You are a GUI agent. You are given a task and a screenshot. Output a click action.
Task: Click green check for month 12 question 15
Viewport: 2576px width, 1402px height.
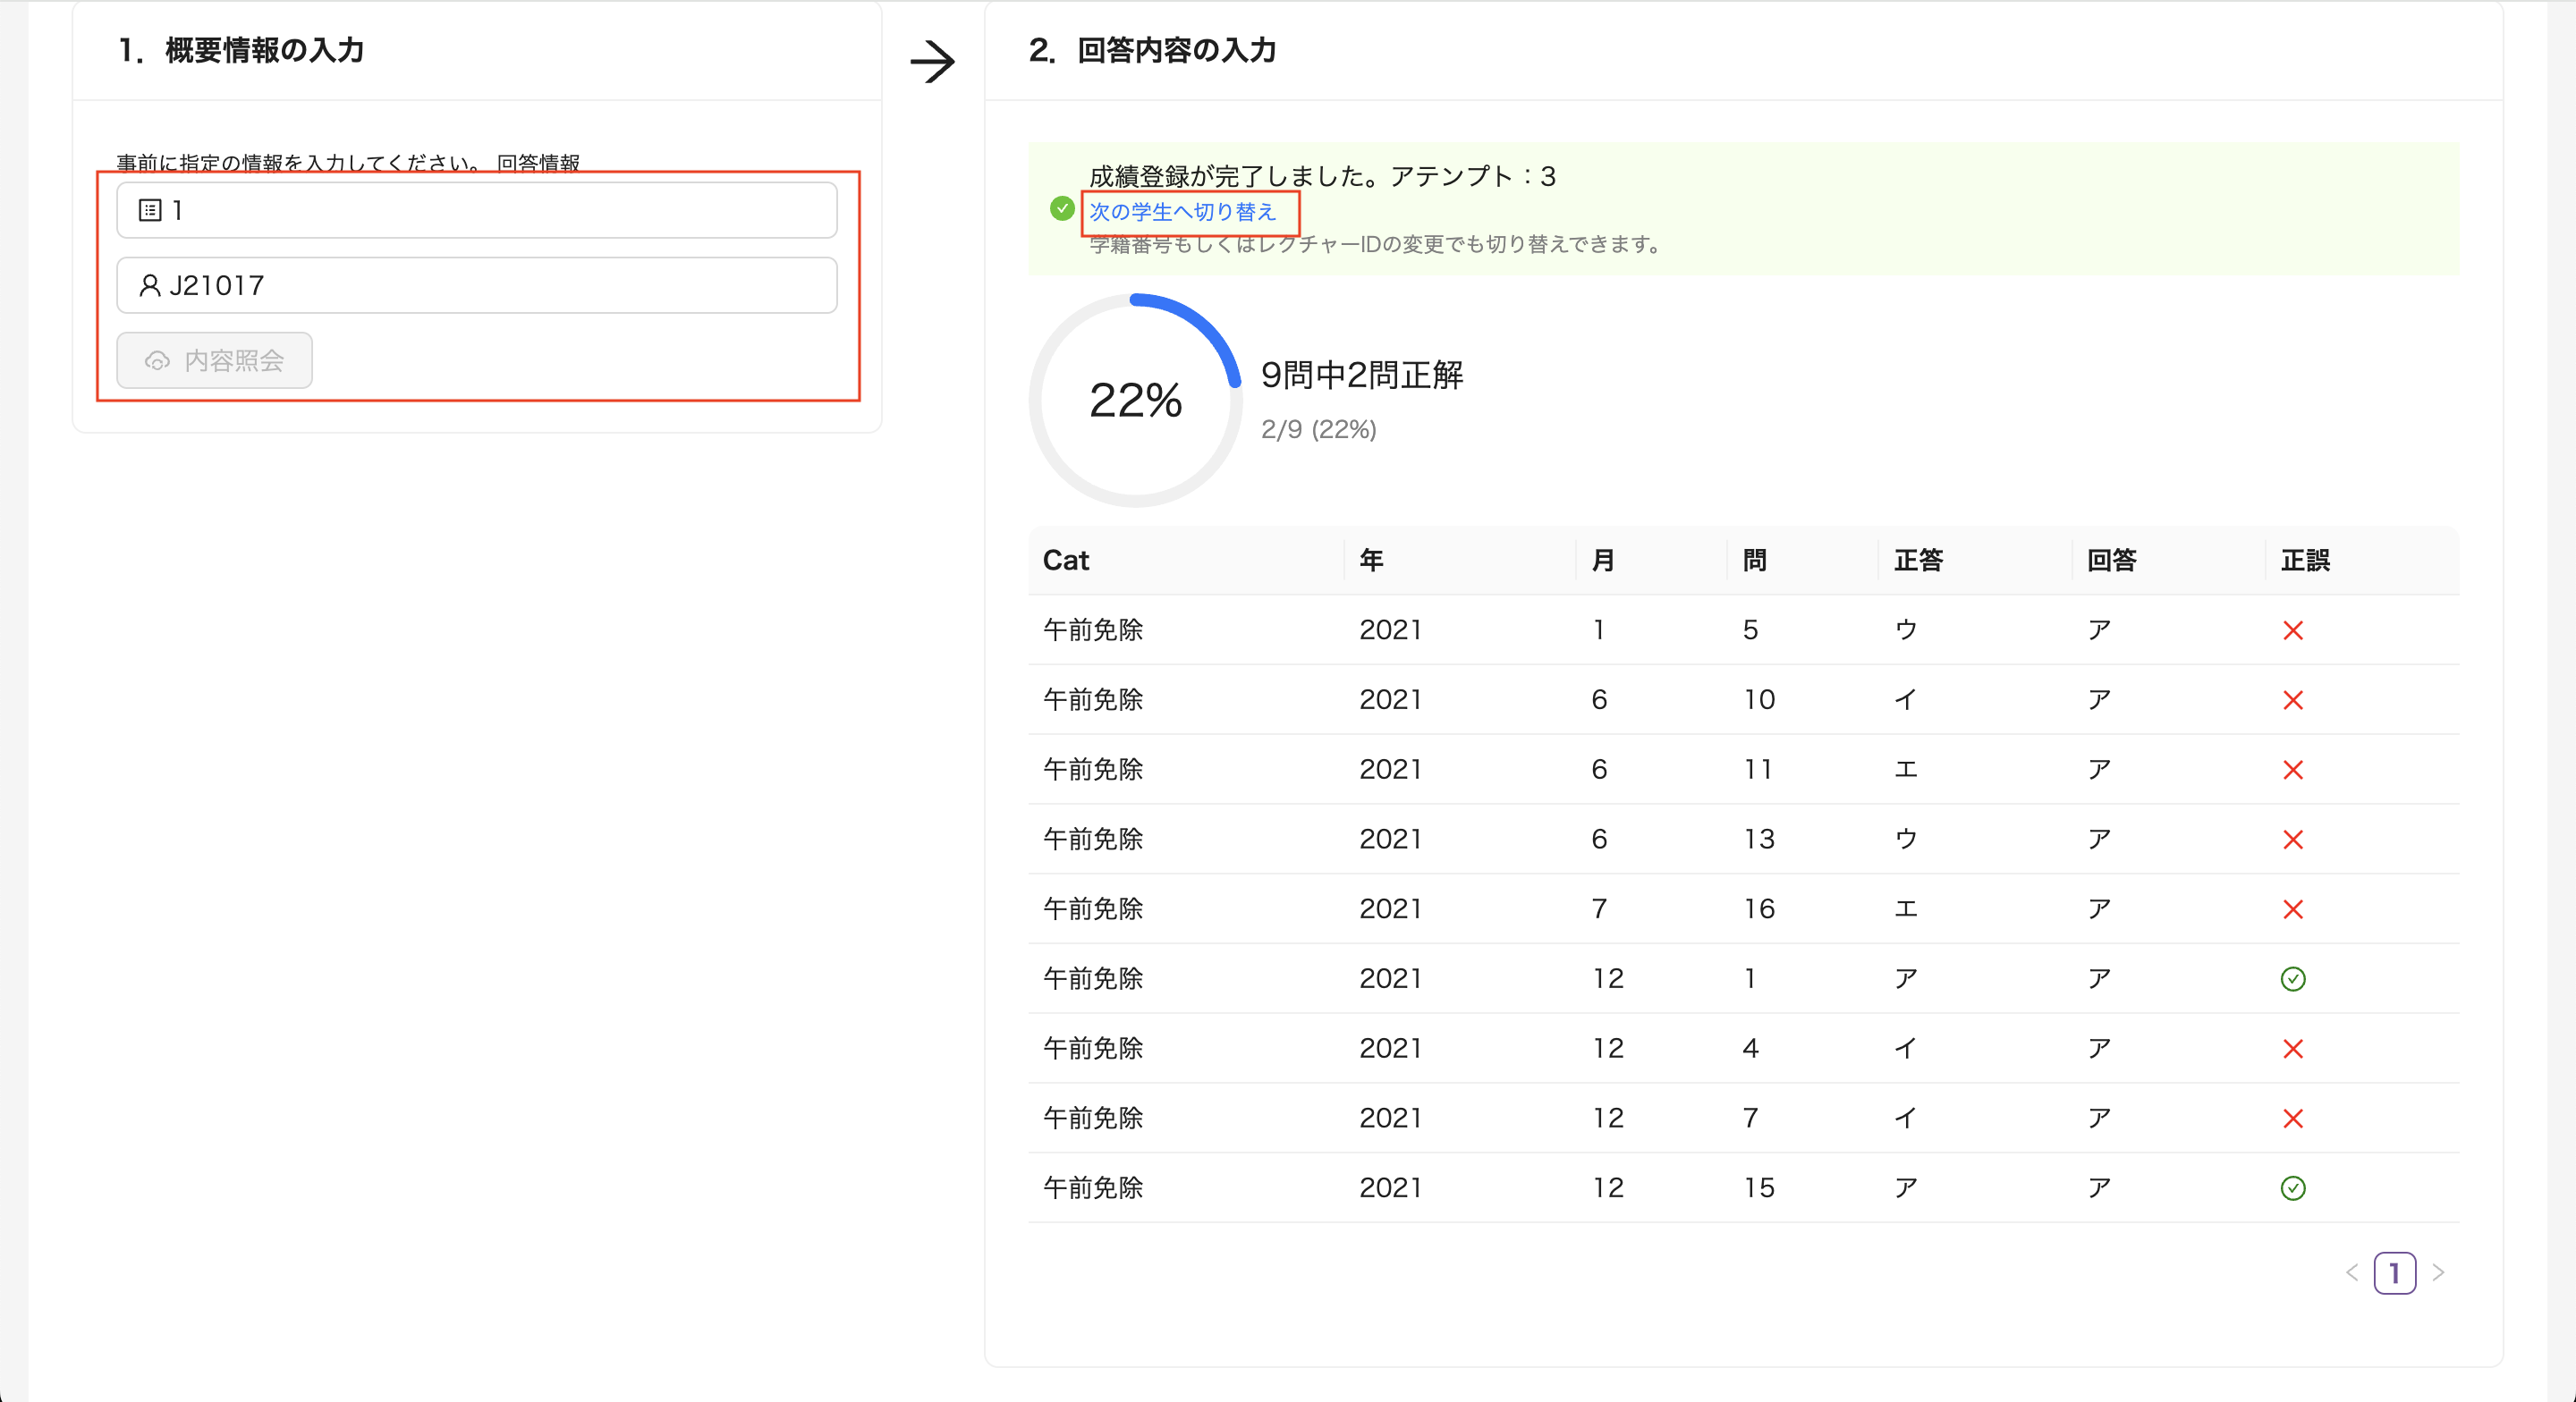coord(2292,1188)
